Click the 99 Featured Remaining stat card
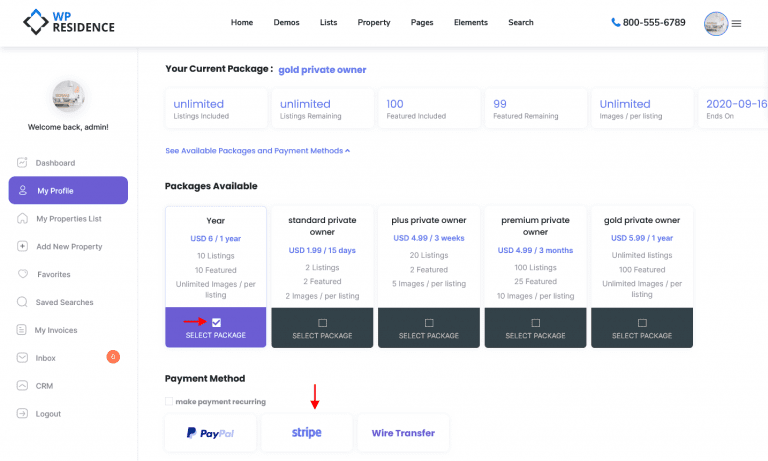 536,109
